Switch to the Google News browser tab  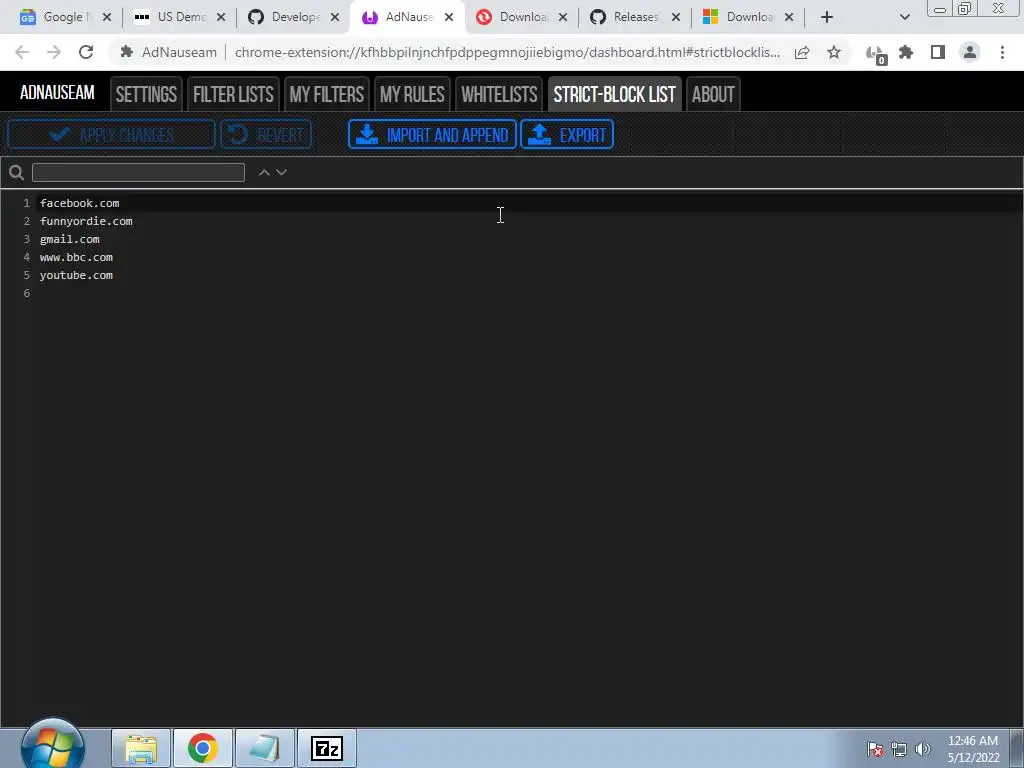tap(65, 17)
